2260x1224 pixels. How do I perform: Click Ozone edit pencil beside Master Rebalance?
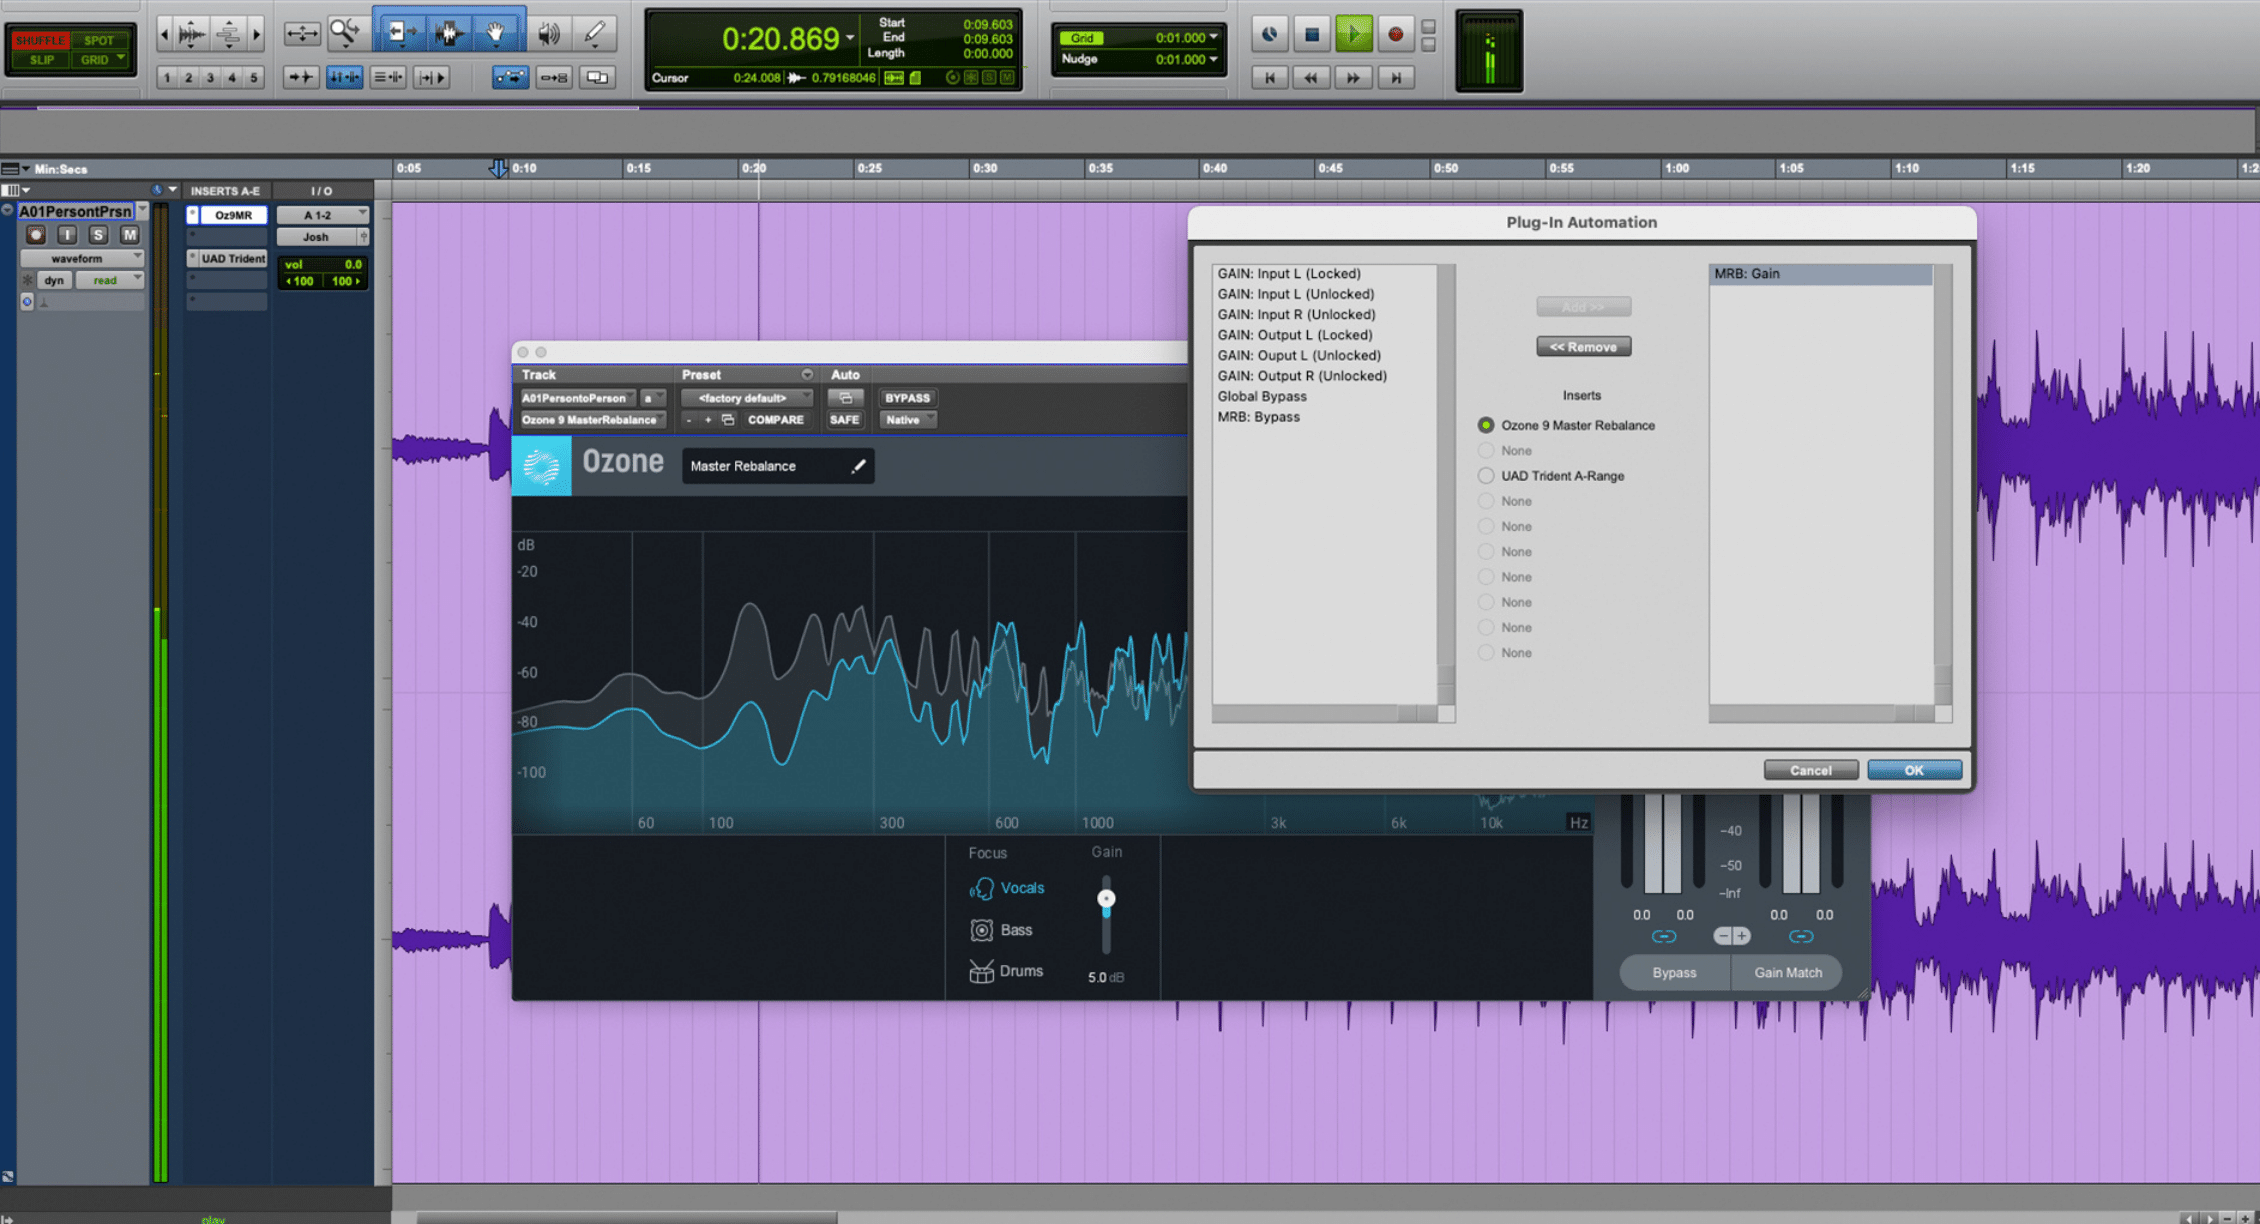(x=858, y=466)
